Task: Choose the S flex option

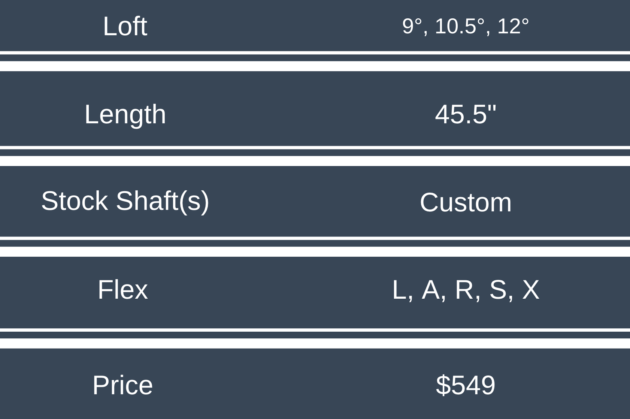Action: tap(497, 290)
